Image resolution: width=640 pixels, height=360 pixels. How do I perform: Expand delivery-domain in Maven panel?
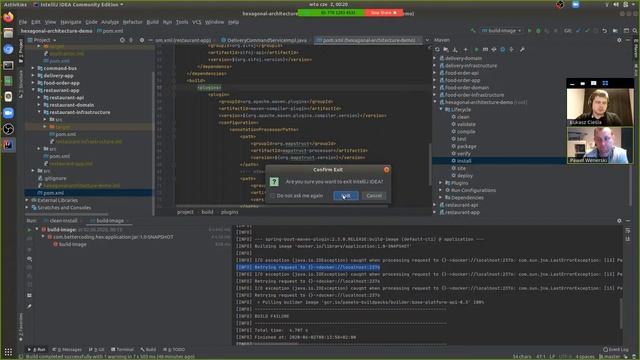[x=435, y=58]
